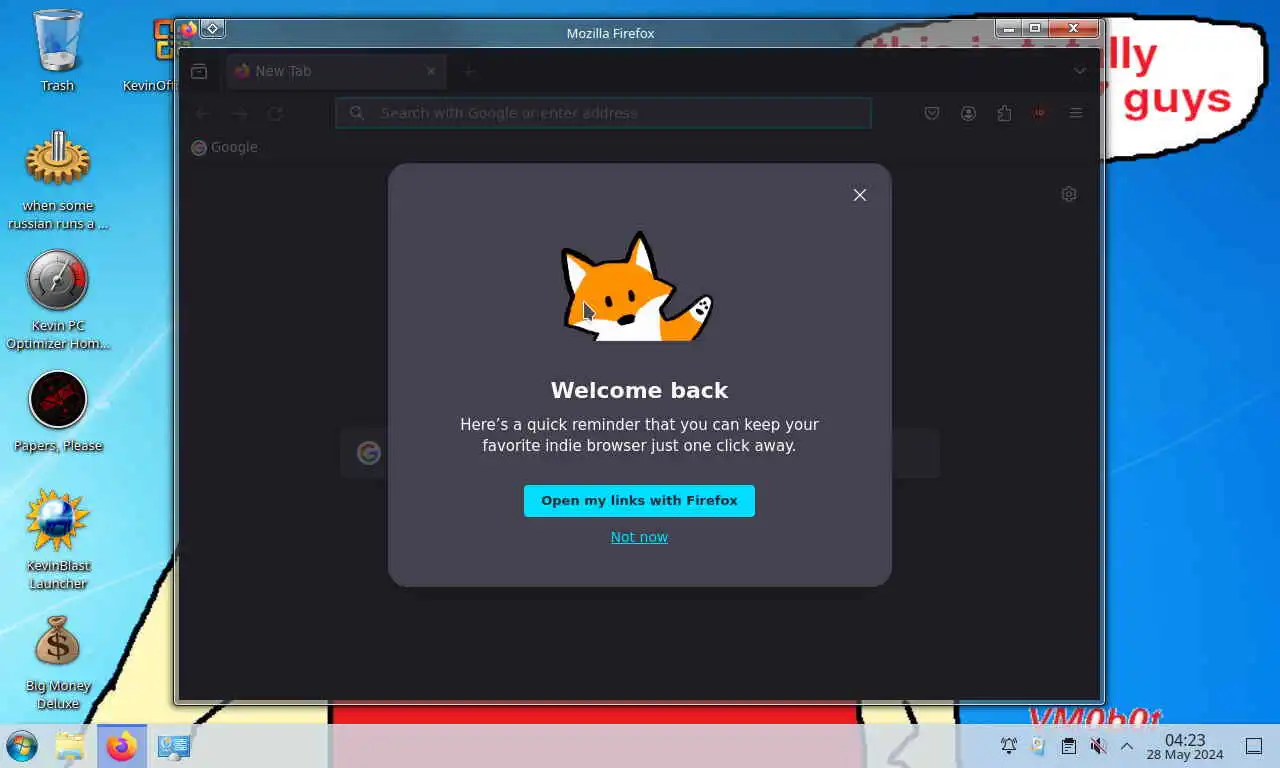Open the Start menu orb
1280x768 pixels.
(x=21, y=746)
